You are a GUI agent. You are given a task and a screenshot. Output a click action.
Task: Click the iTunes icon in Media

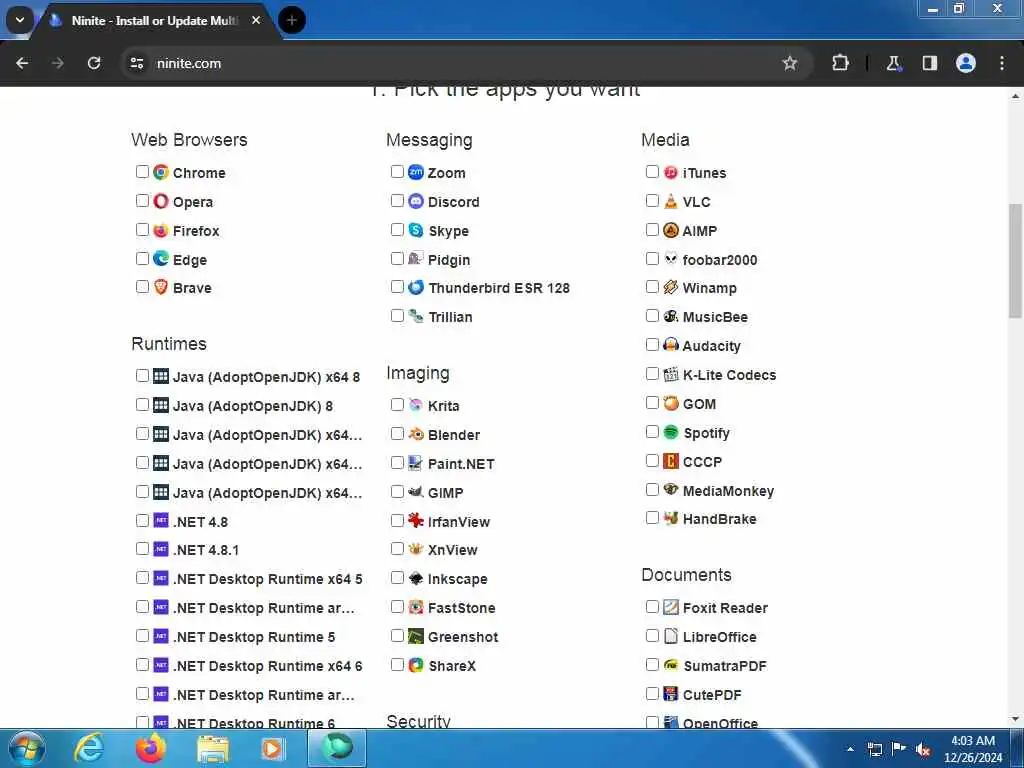671,172
